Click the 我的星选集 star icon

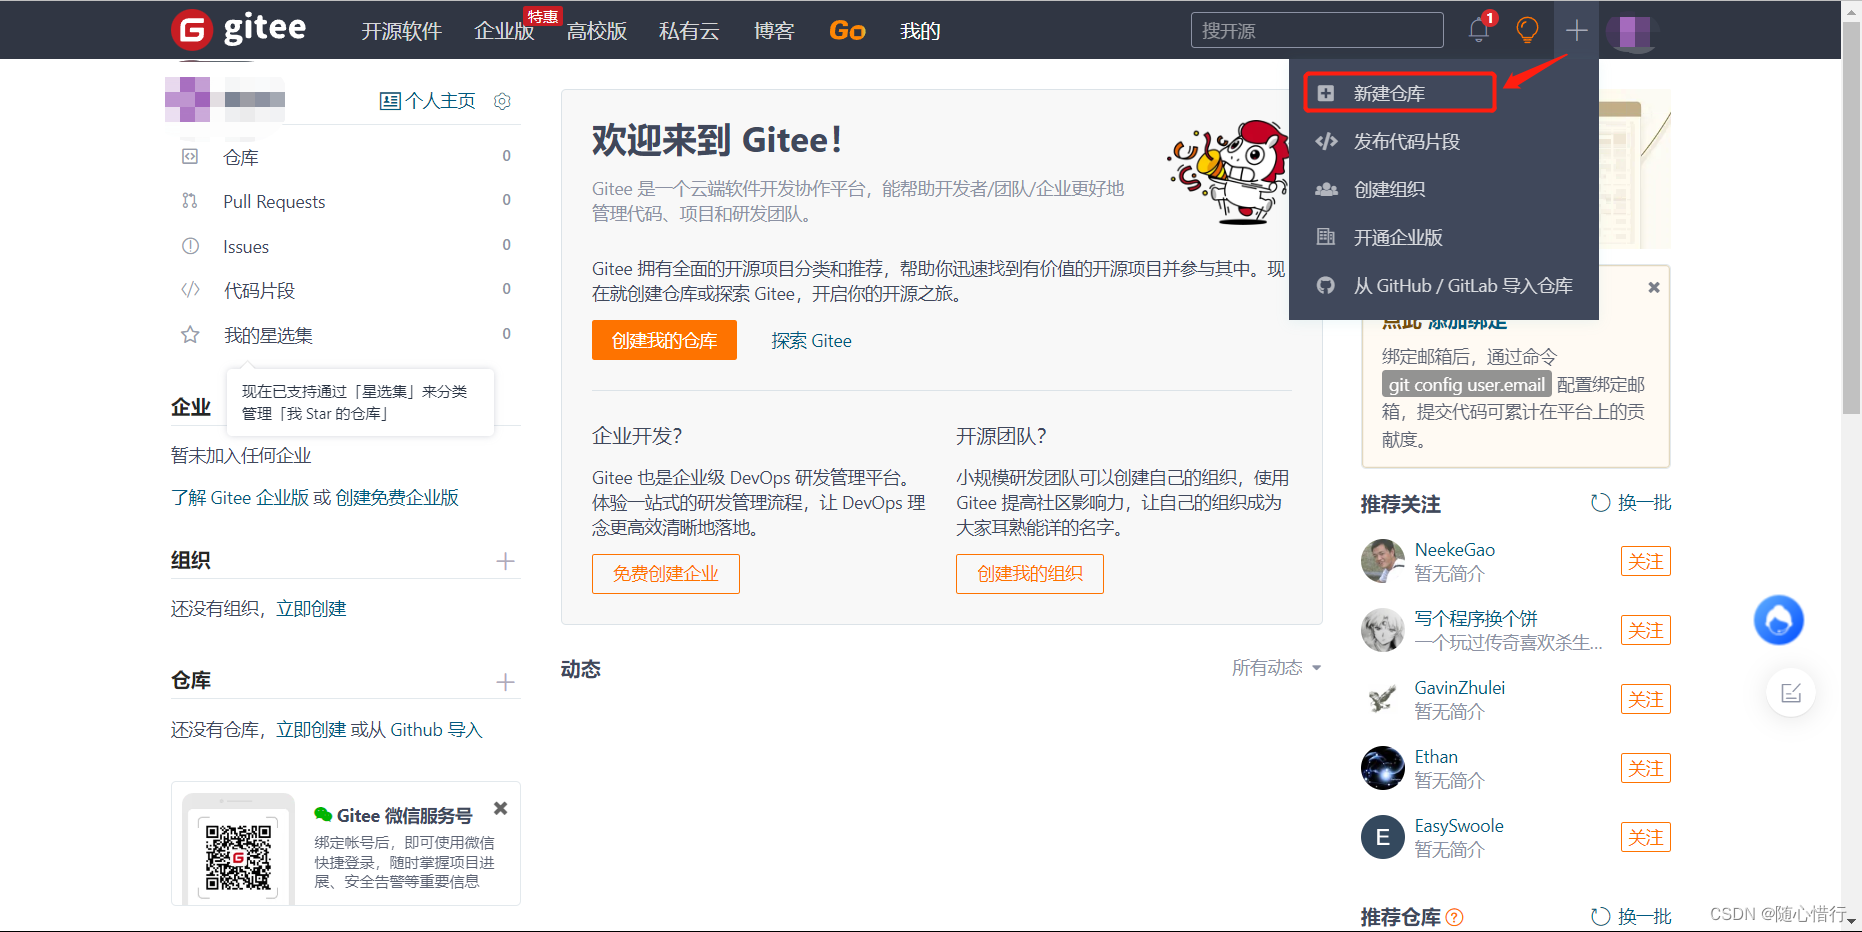click(x=190, y=335)
